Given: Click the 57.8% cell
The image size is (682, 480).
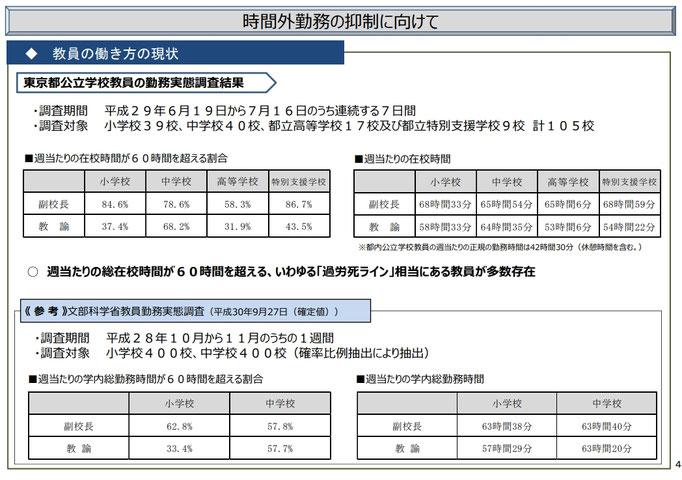Looking at the screenshot, I should 280,426.
